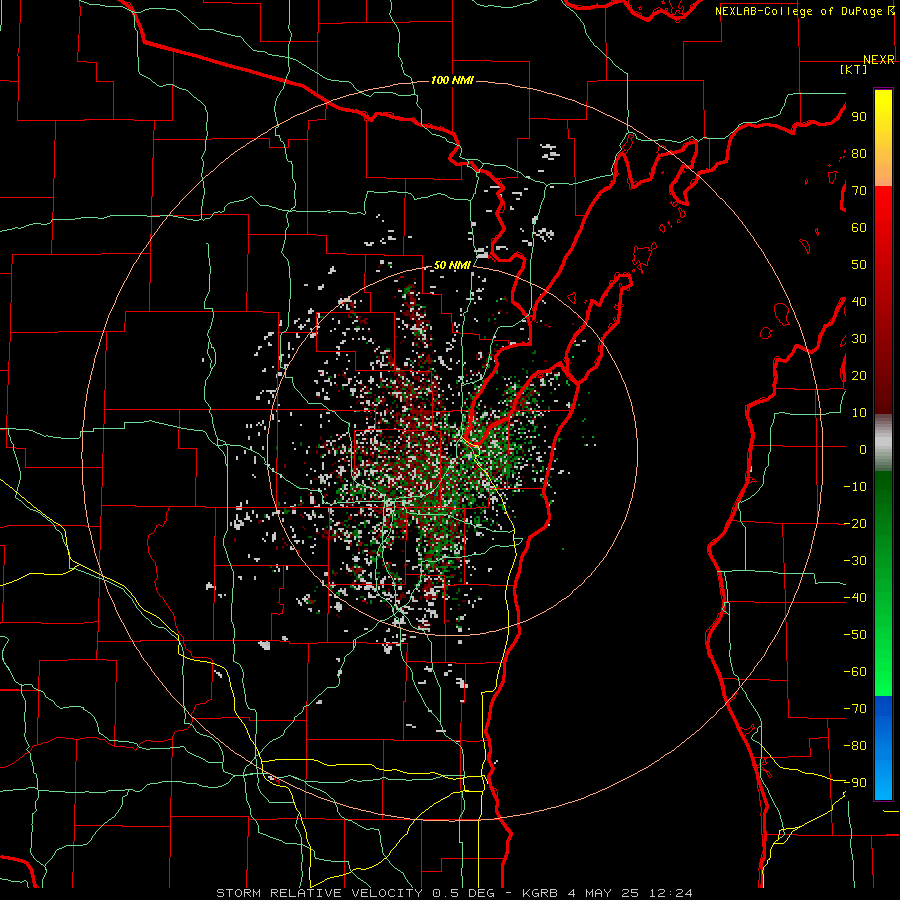This screenshot has height=900, width=900.
Task: Select the 60 value on the velocity scale
Action: click(x=859, y=227)
